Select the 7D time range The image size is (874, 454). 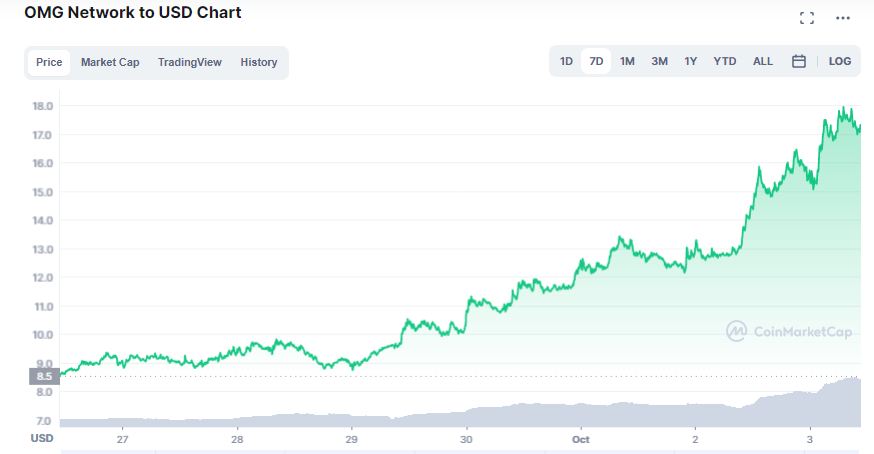tap(597, 62)
